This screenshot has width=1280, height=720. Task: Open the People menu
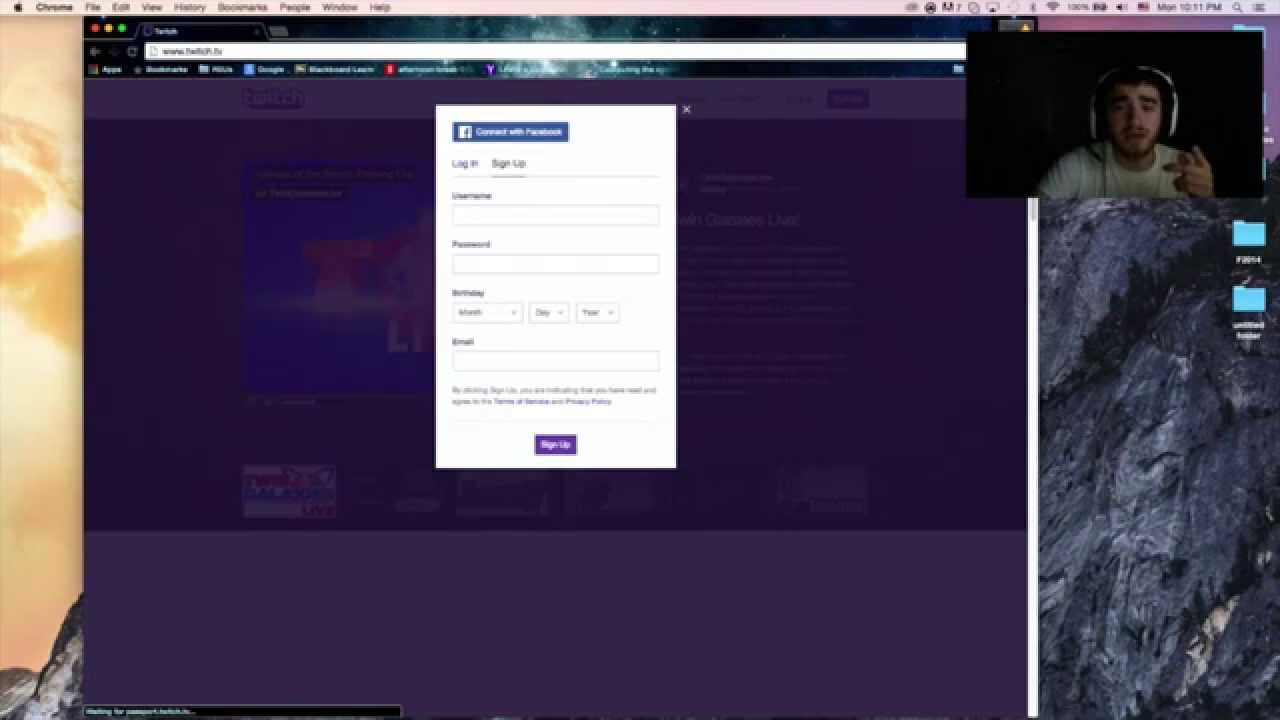[x=295, y=7]
